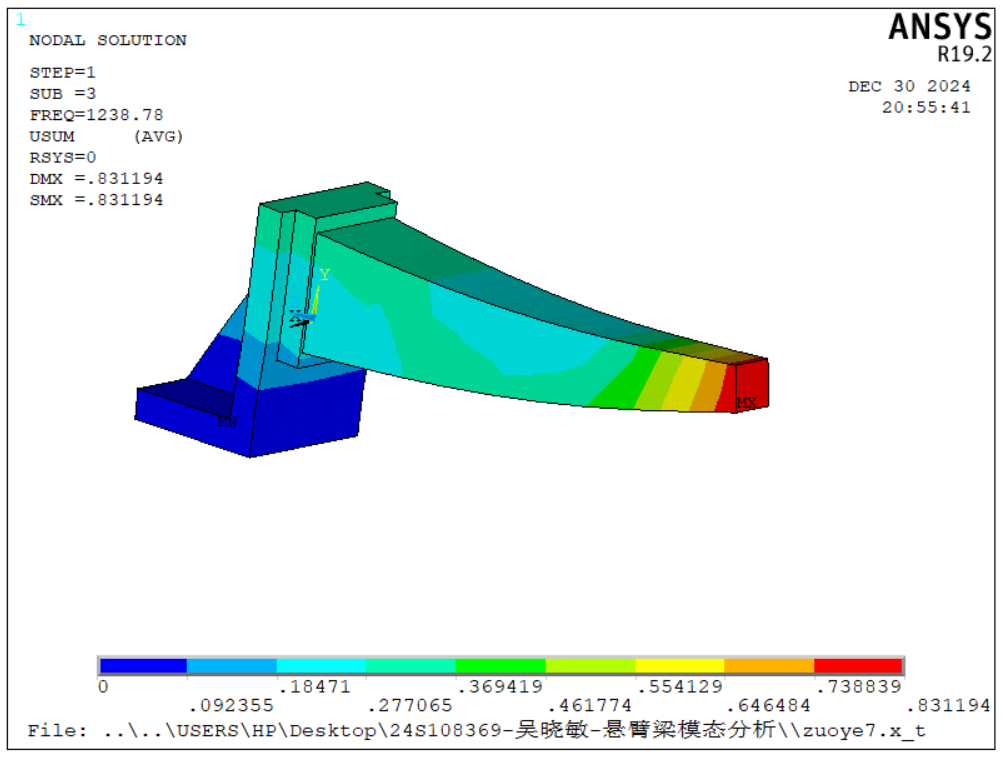Click the teal-green legend band

411,665
